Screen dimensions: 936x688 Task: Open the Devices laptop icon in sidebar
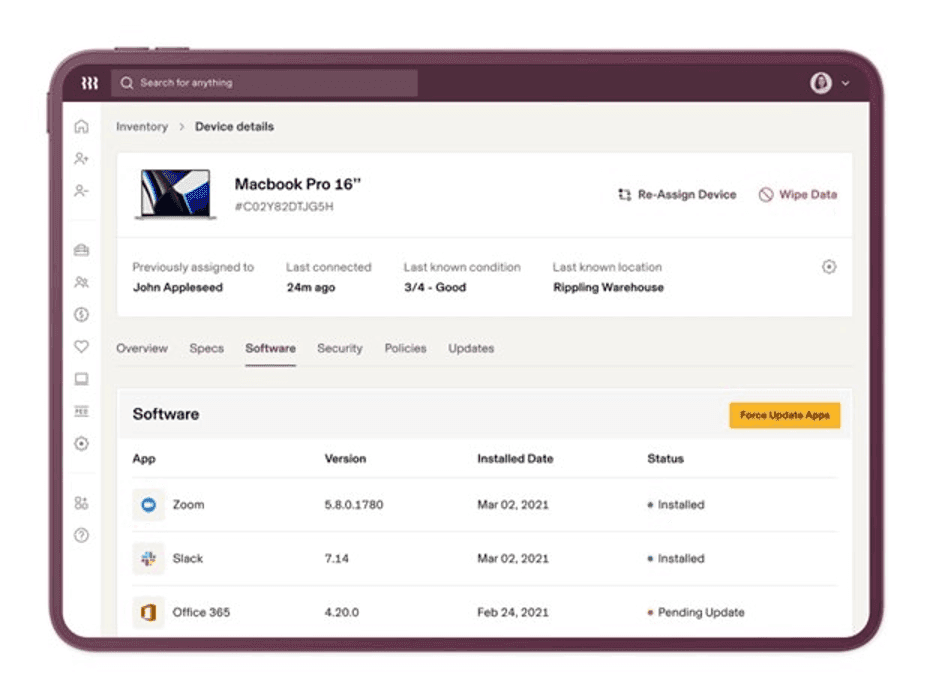[x=83, y=378]
